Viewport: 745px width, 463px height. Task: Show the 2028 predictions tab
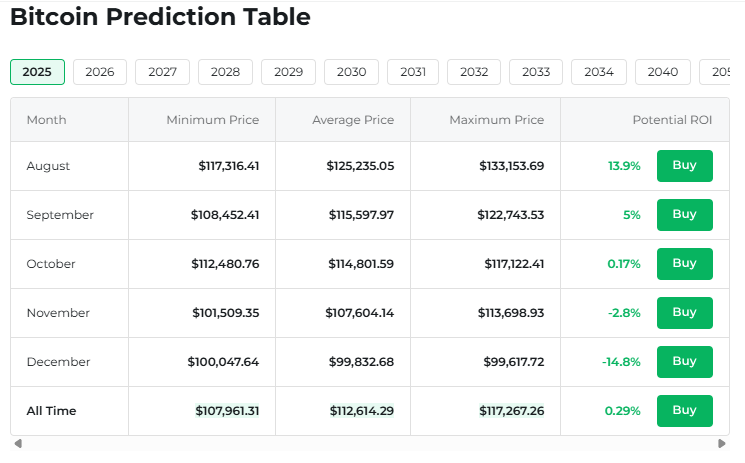(x=225, y=72)
